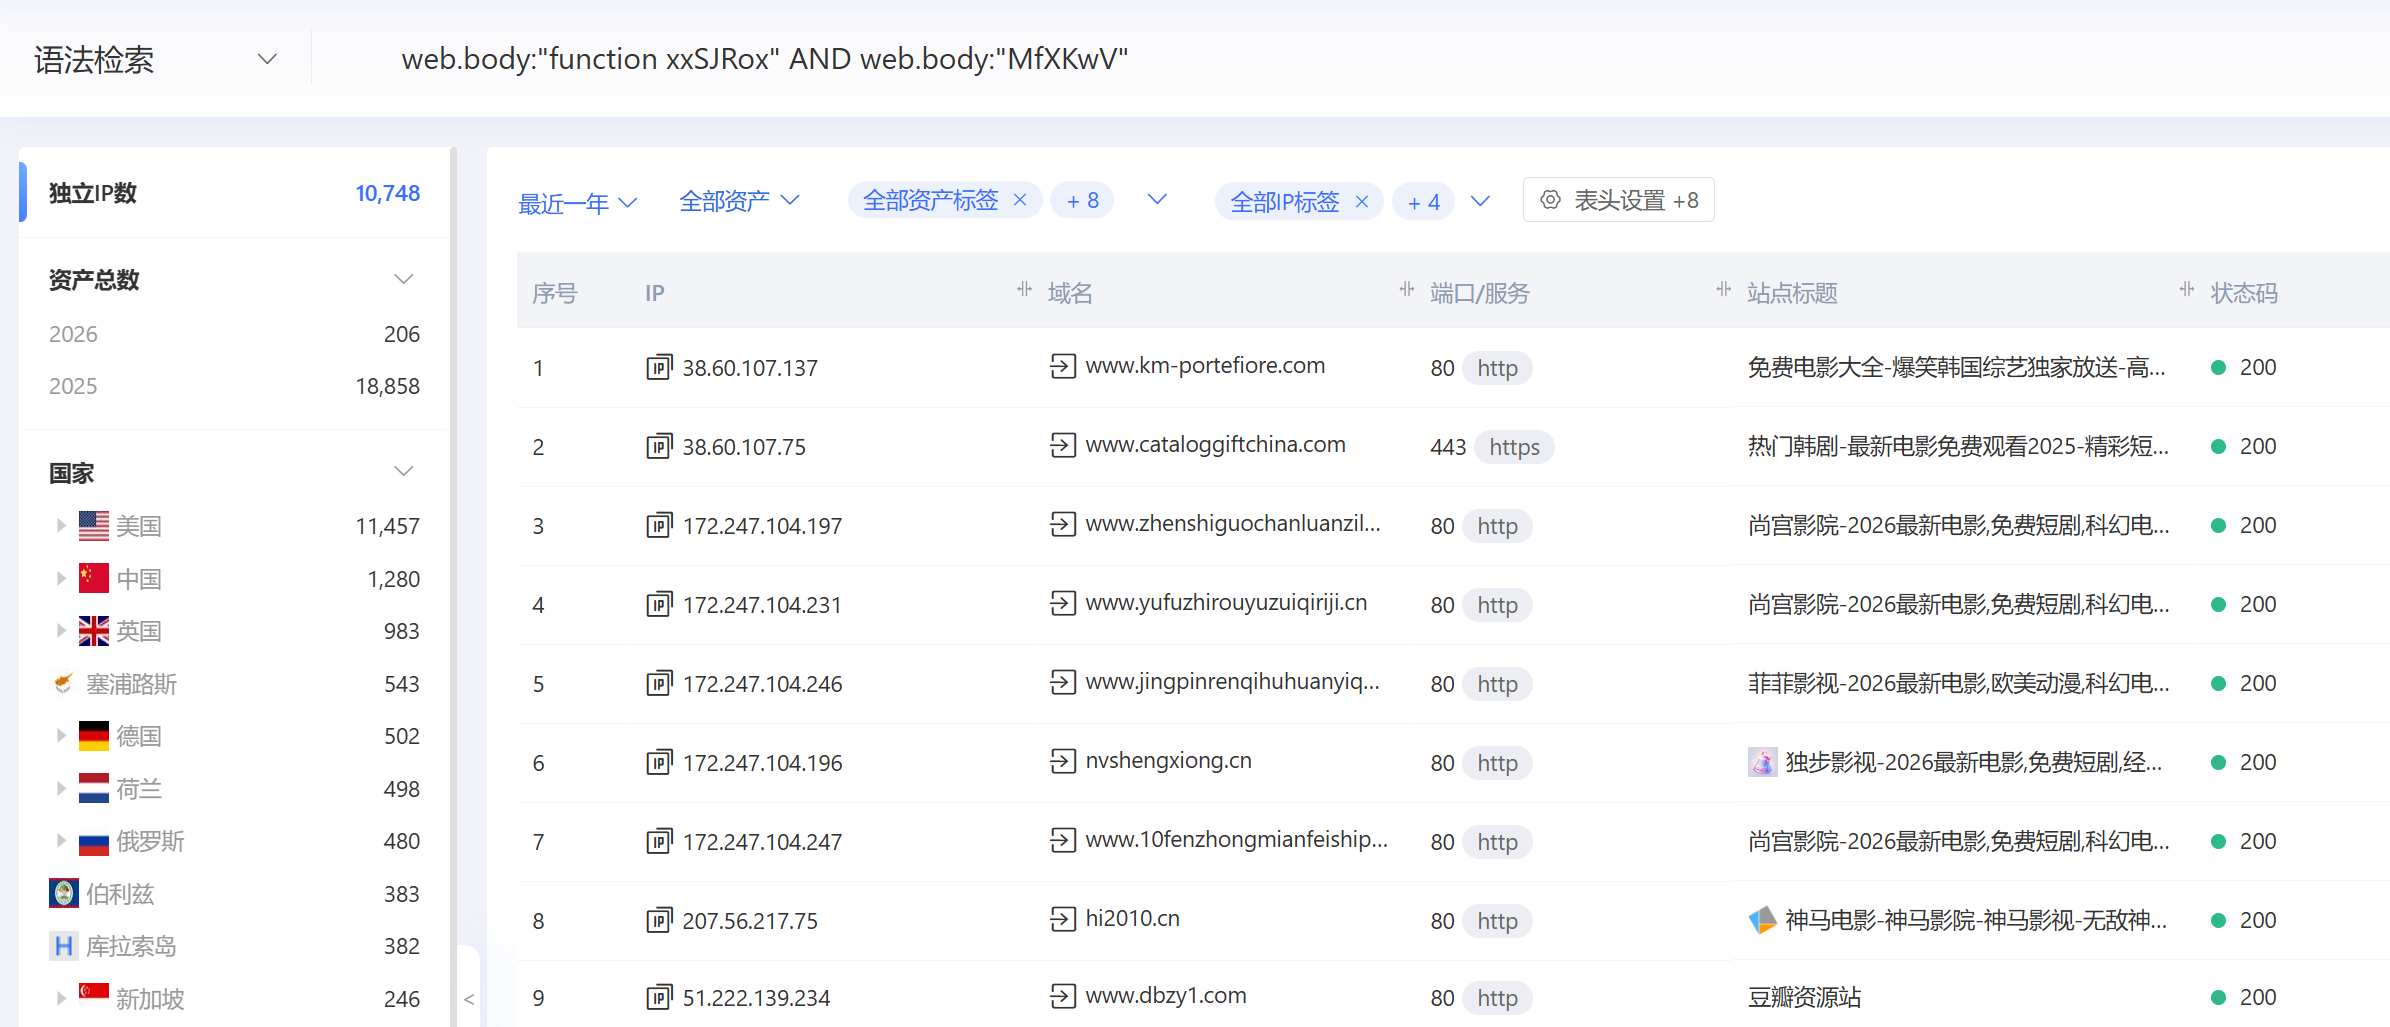Viewport: 2390px width, 1027px height.
Task: Click the column resize handle after IP header
Action: coord(1024,290)
